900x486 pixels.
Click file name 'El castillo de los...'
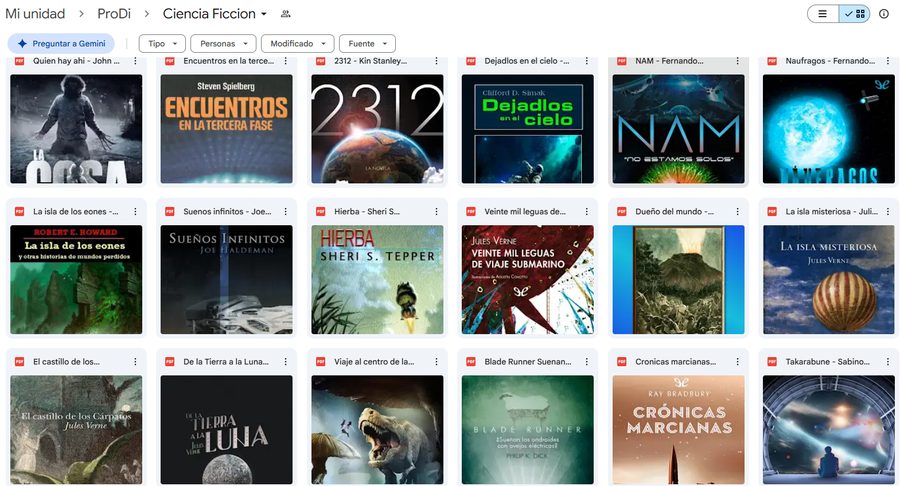coord(66,362)
